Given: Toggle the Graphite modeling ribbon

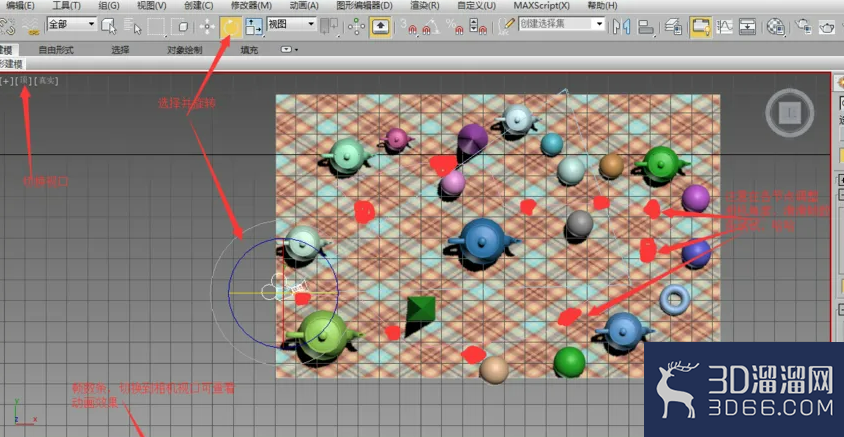Looking at the screenshot, I should 700,27.
